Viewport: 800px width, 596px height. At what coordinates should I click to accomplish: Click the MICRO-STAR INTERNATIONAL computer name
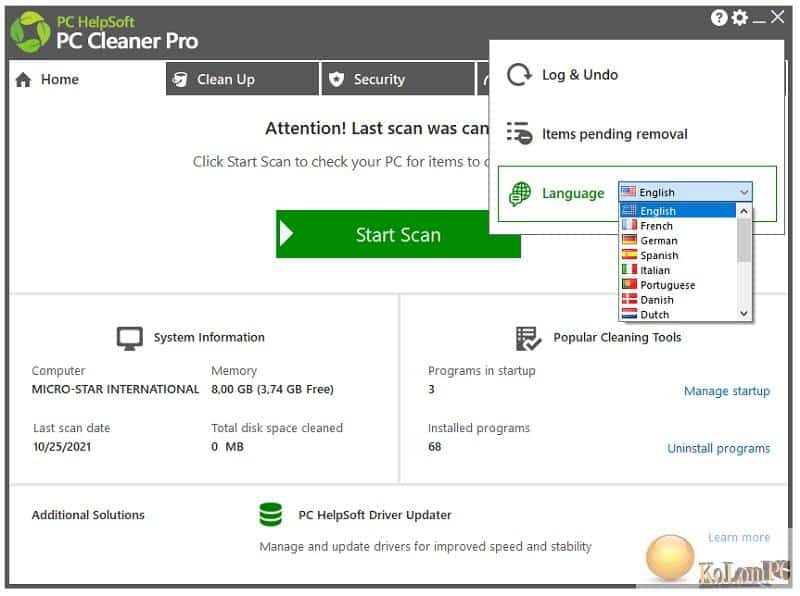point(115,389)
